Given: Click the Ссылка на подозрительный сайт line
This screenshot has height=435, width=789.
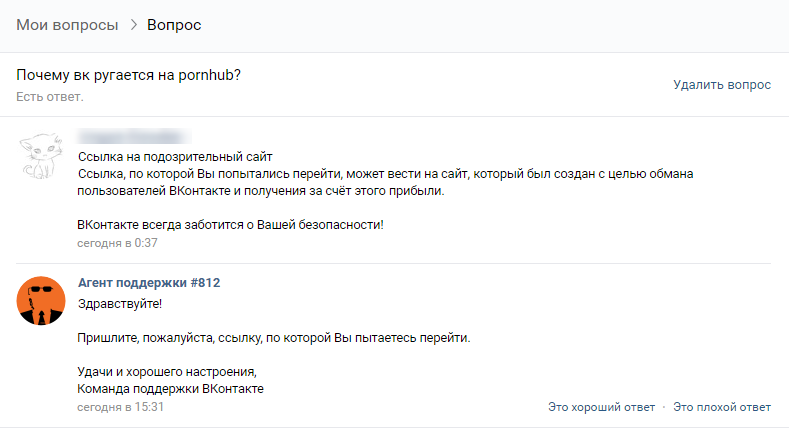Looking at the screenshot, I should click(175, 156).
